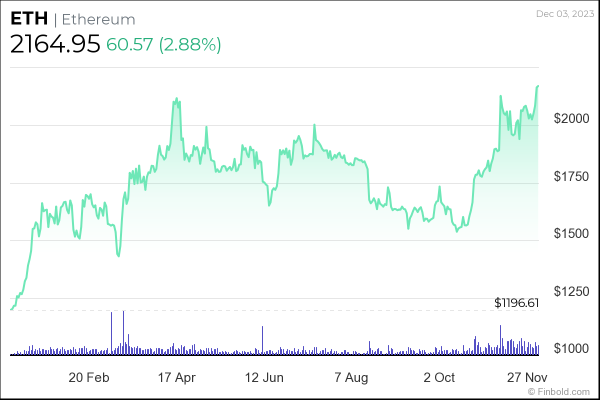
Task: Click the $1750 y-axis label
Action: click(x=568, y=176)
